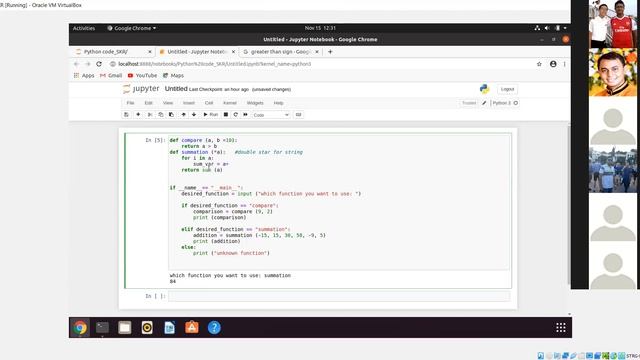The width and height of the screenshot is (640, 360).
Task: Click the network icon in top bar
Action: (x=537, y=28)
